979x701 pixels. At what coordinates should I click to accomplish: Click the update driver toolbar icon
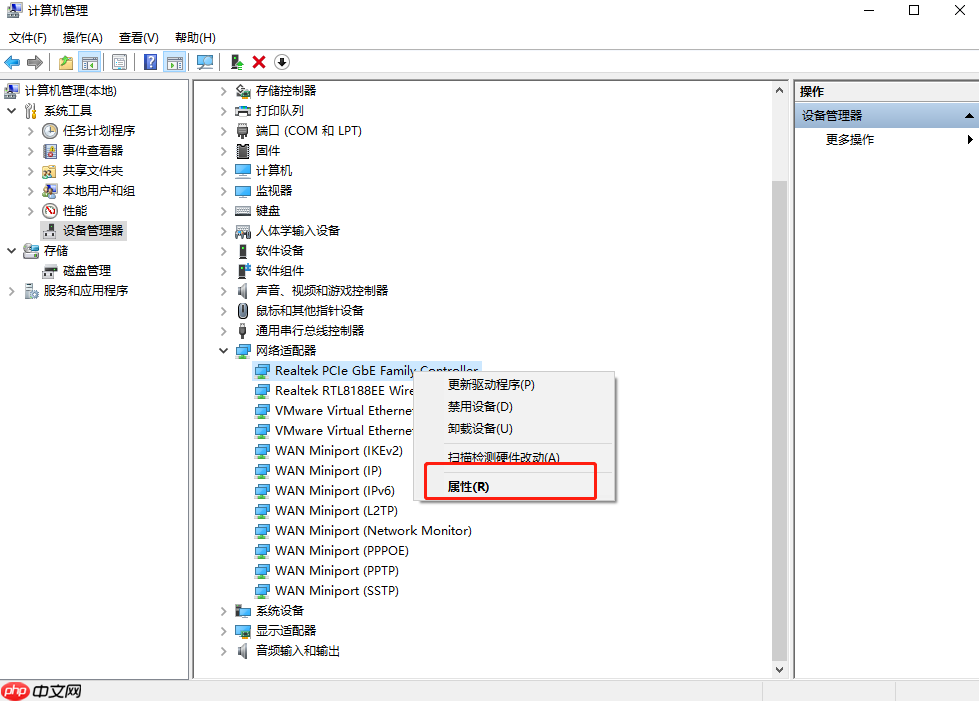237,62
